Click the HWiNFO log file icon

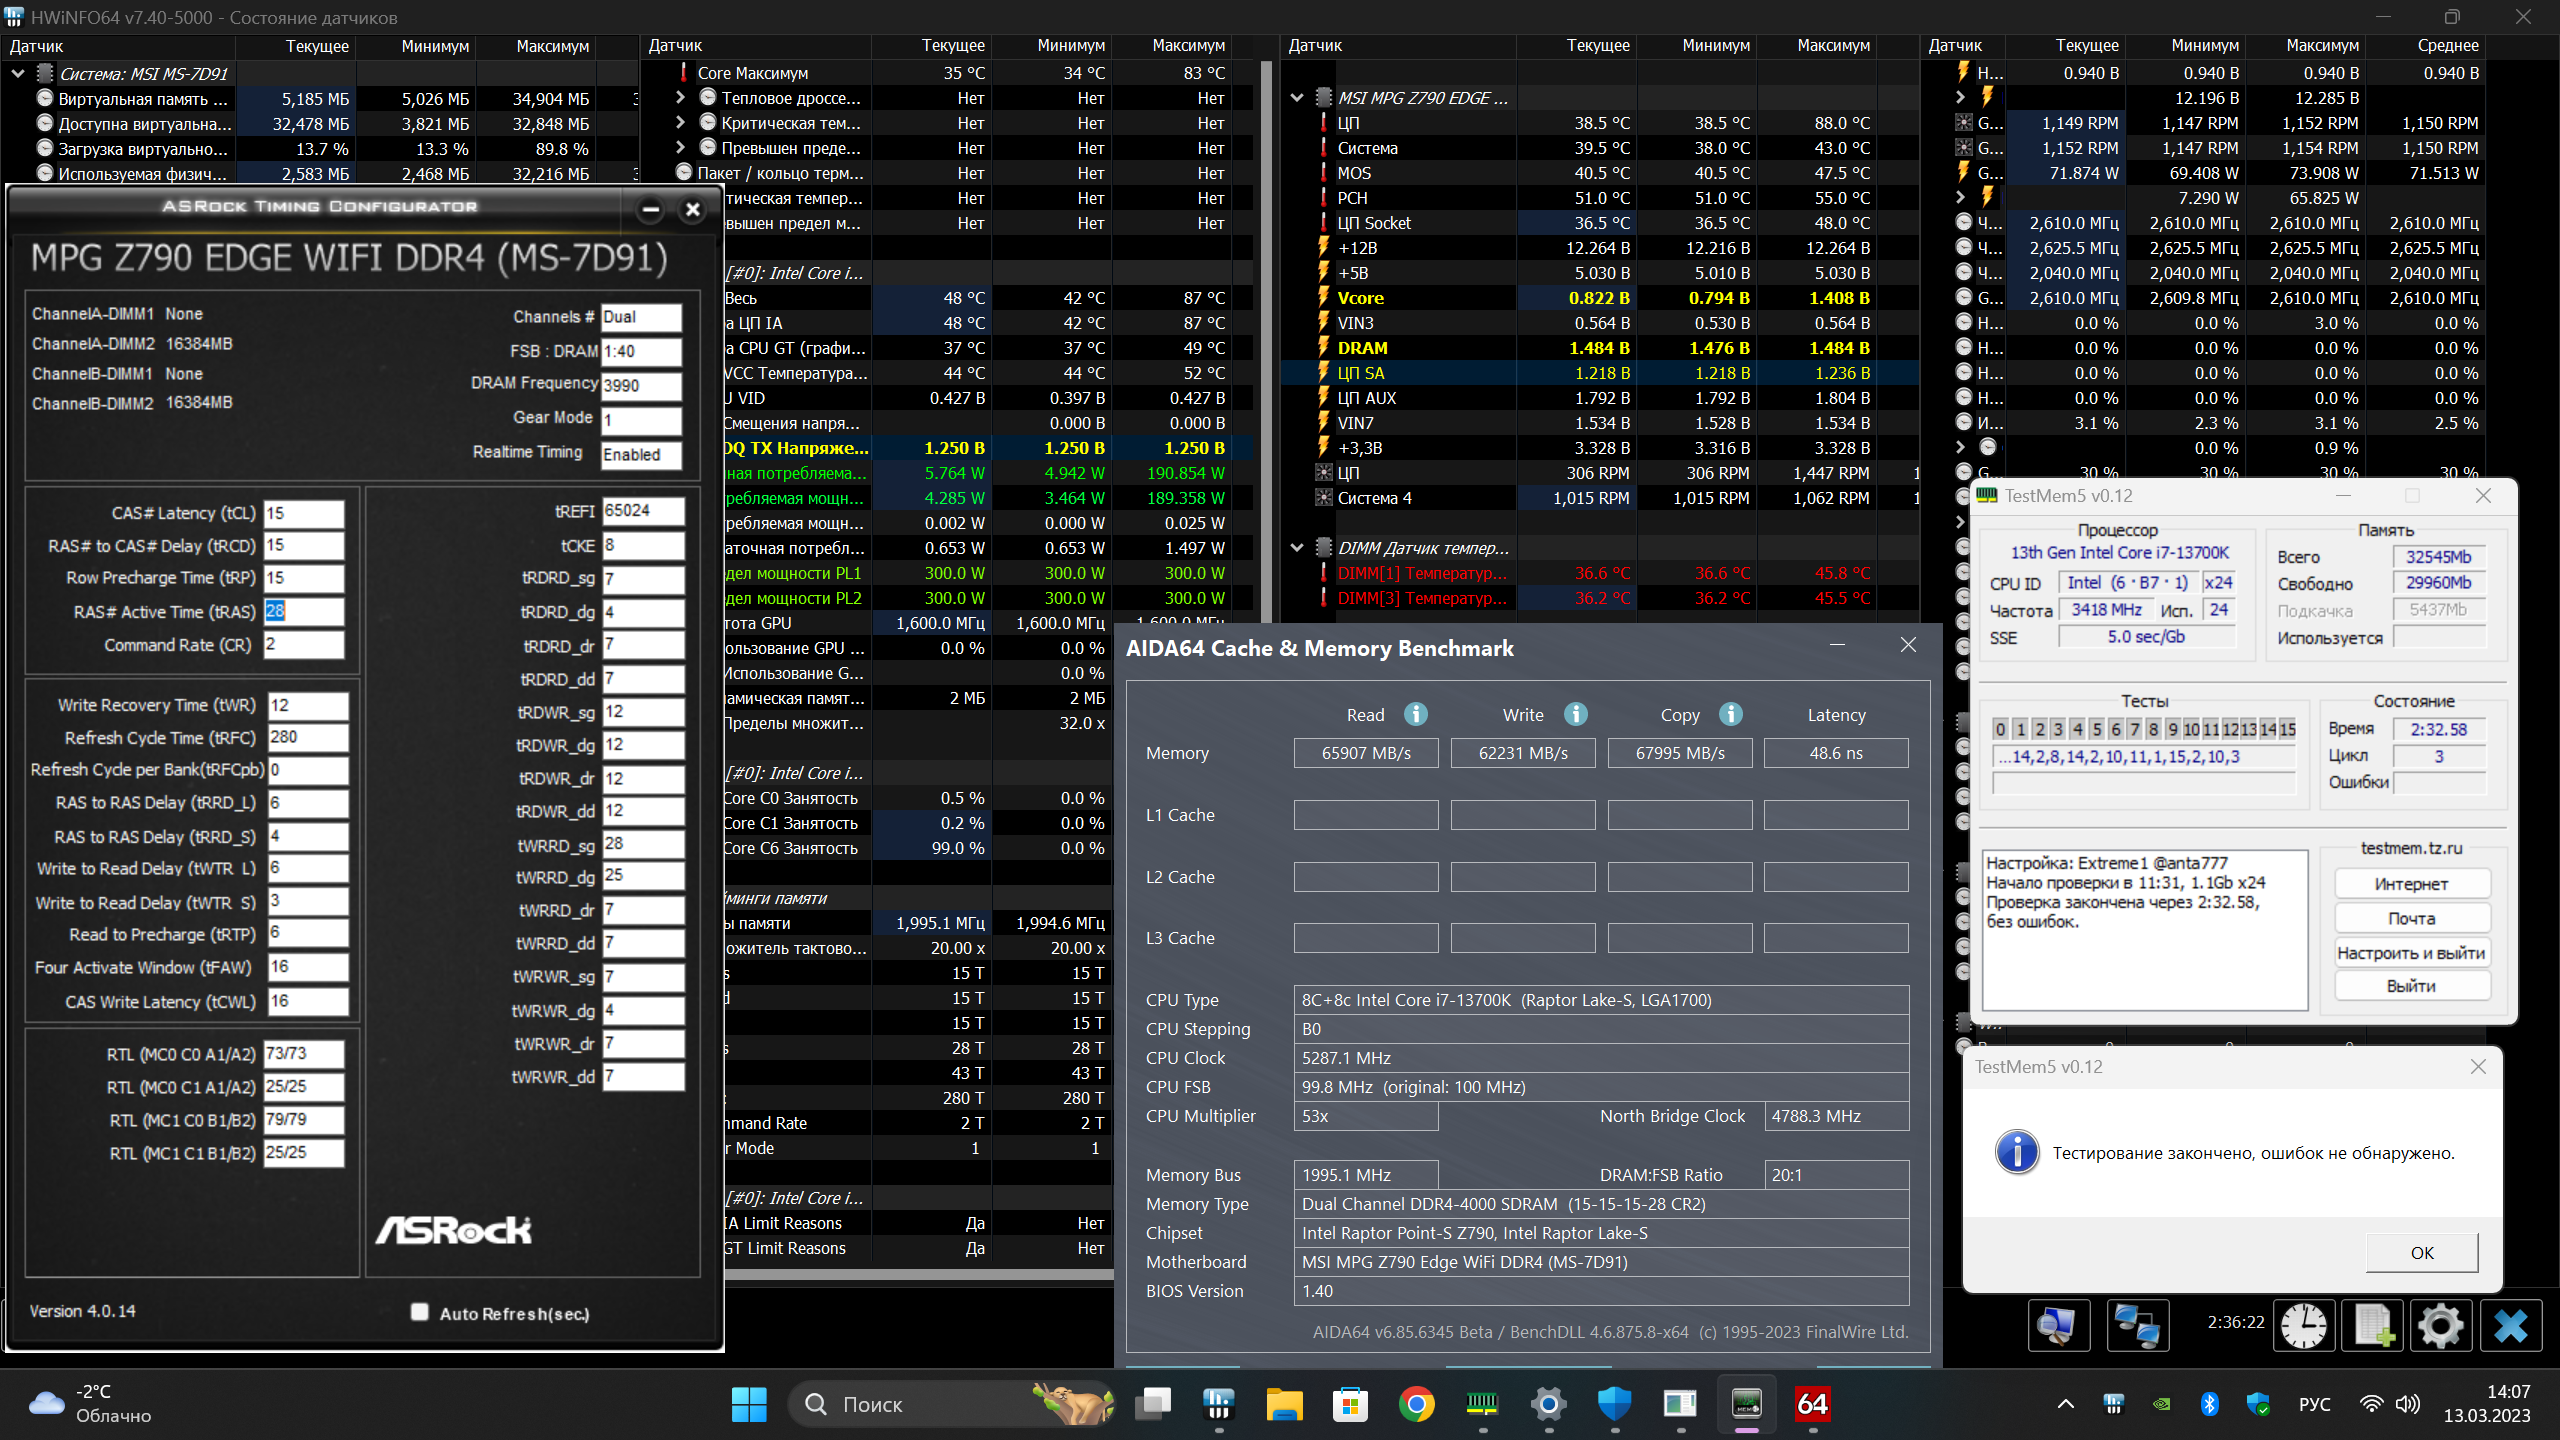[2372, 1326]
